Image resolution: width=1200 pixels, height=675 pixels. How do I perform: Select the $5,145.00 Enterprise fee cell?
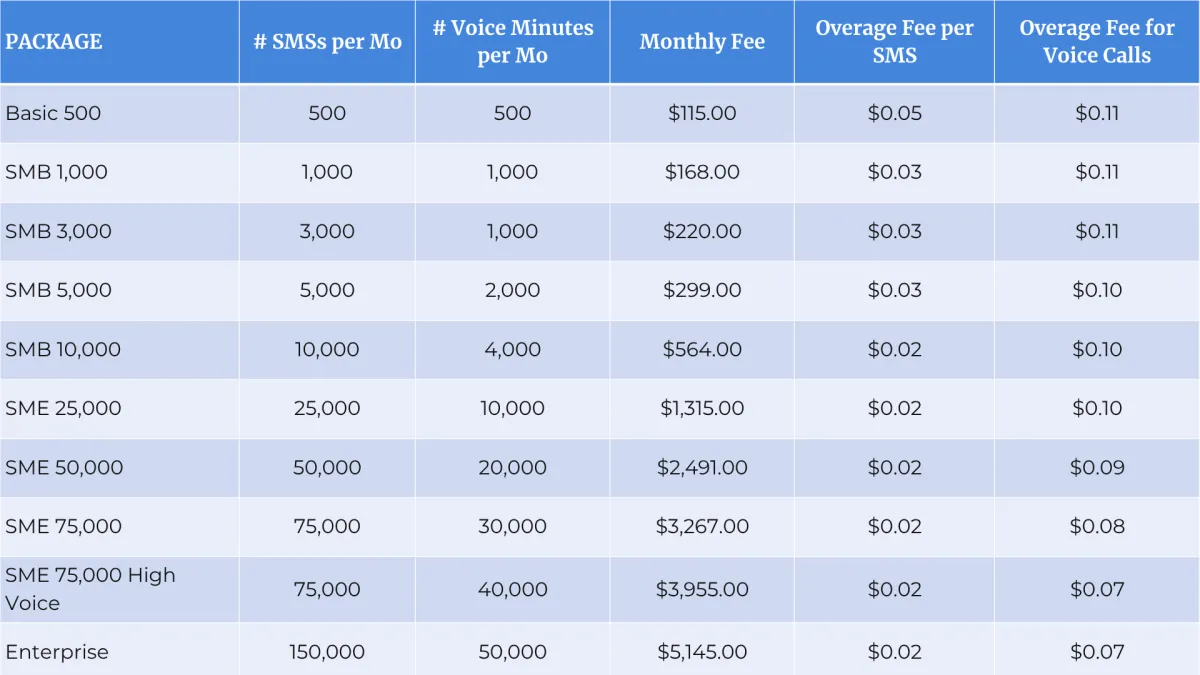702,652
